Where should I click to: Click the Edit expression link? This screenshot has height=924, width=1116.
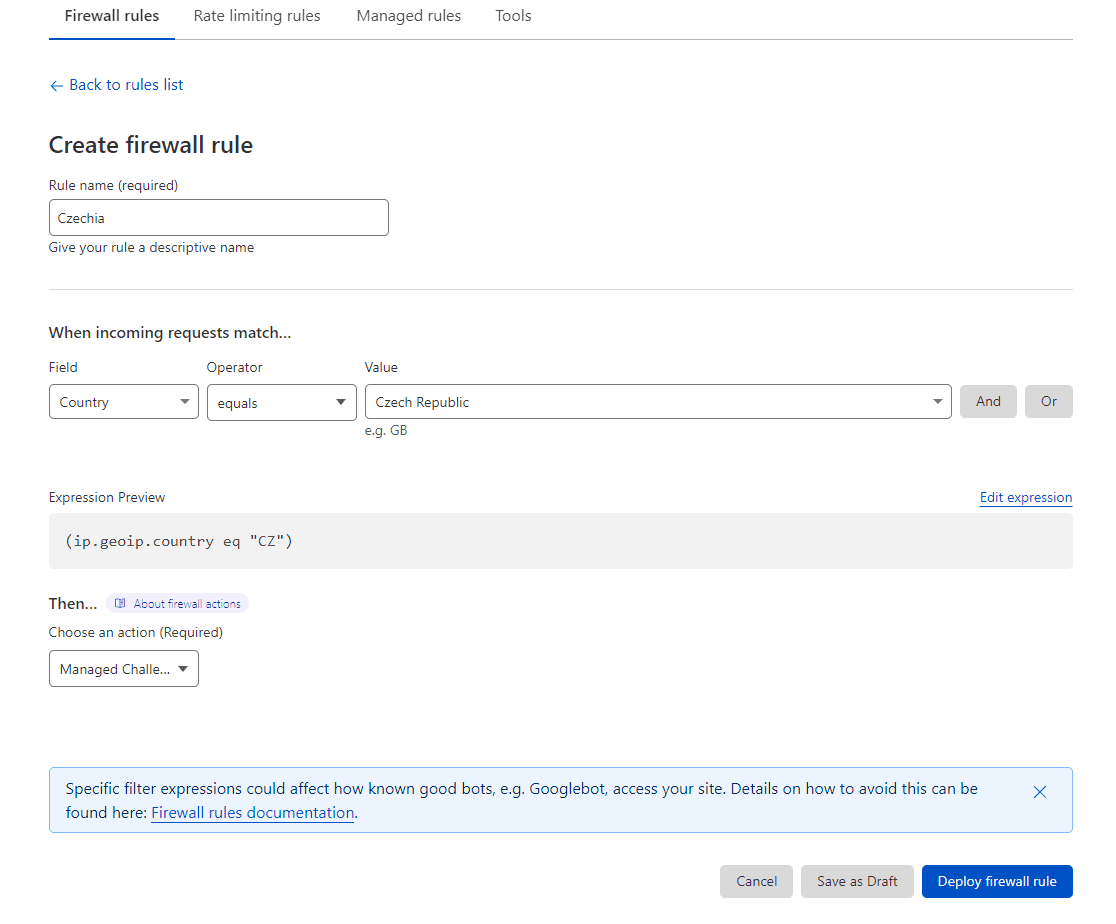point(1025,498)
